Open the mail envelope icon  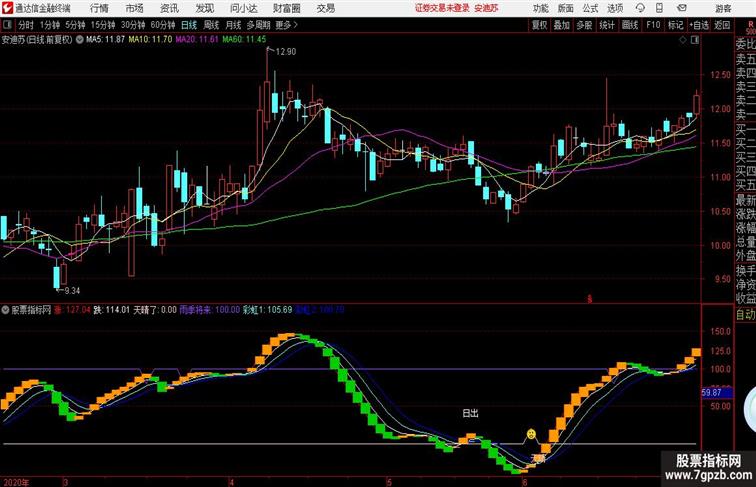(x=681, y=8)
